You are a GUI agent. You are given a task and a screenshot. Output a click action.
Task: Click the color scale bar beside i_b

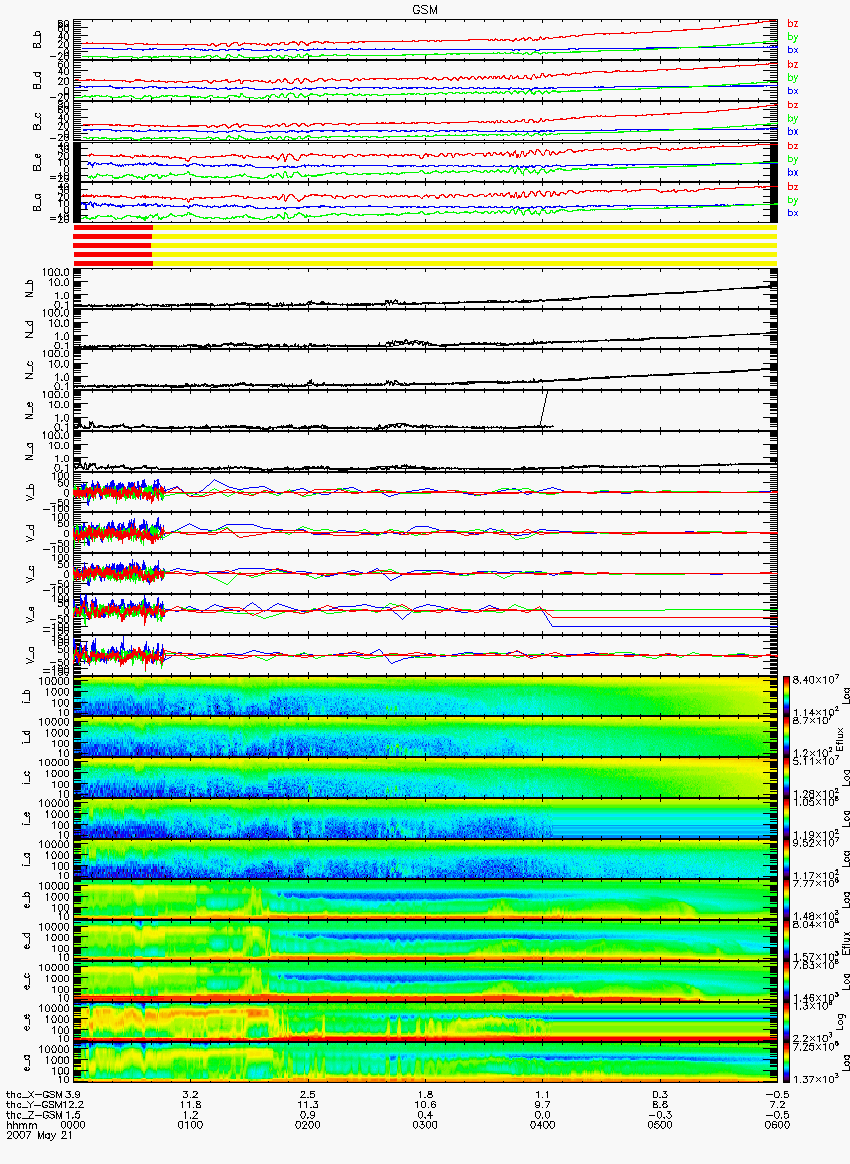[786, 696]
